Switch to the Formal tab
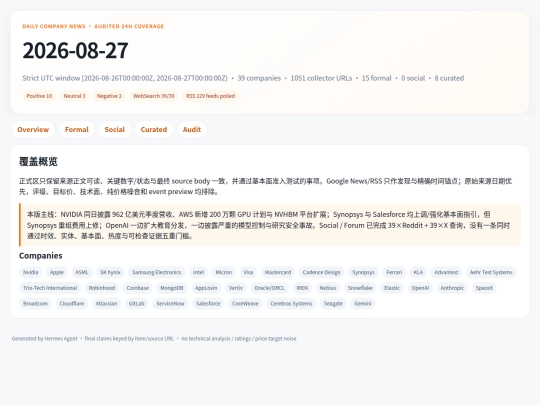Screen dimensions: 540x405 click(x=76, y=129)
